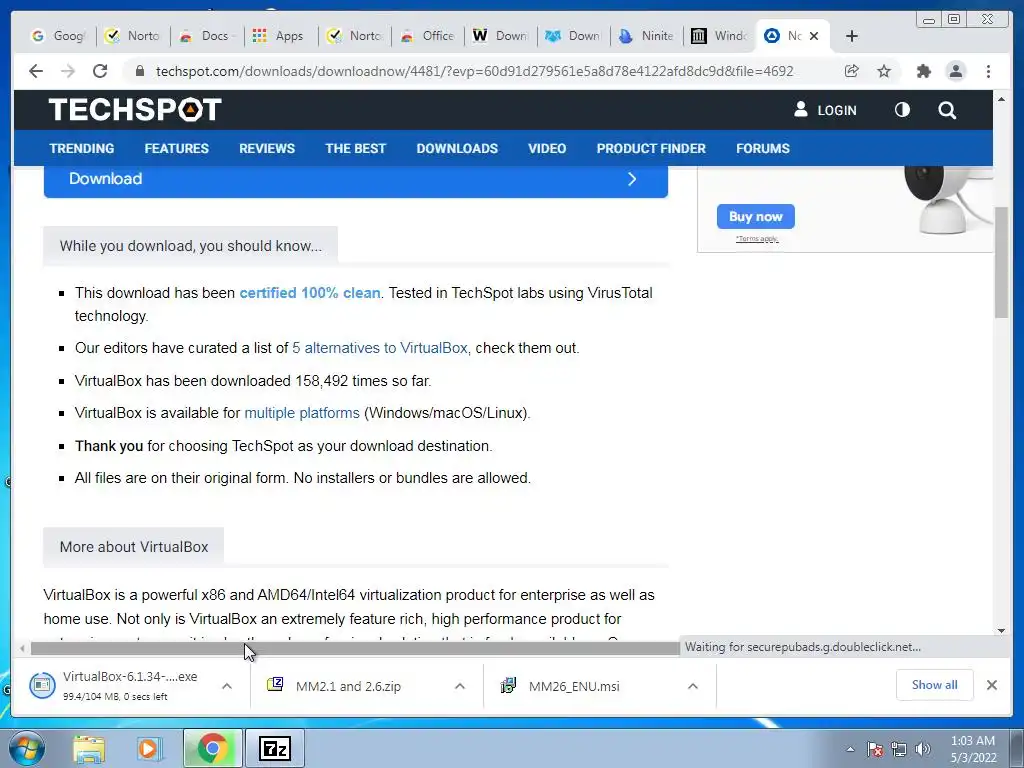Switch to the Windows tab with building icon
The width and height of the screenshot is (1024, 768).
721,36
